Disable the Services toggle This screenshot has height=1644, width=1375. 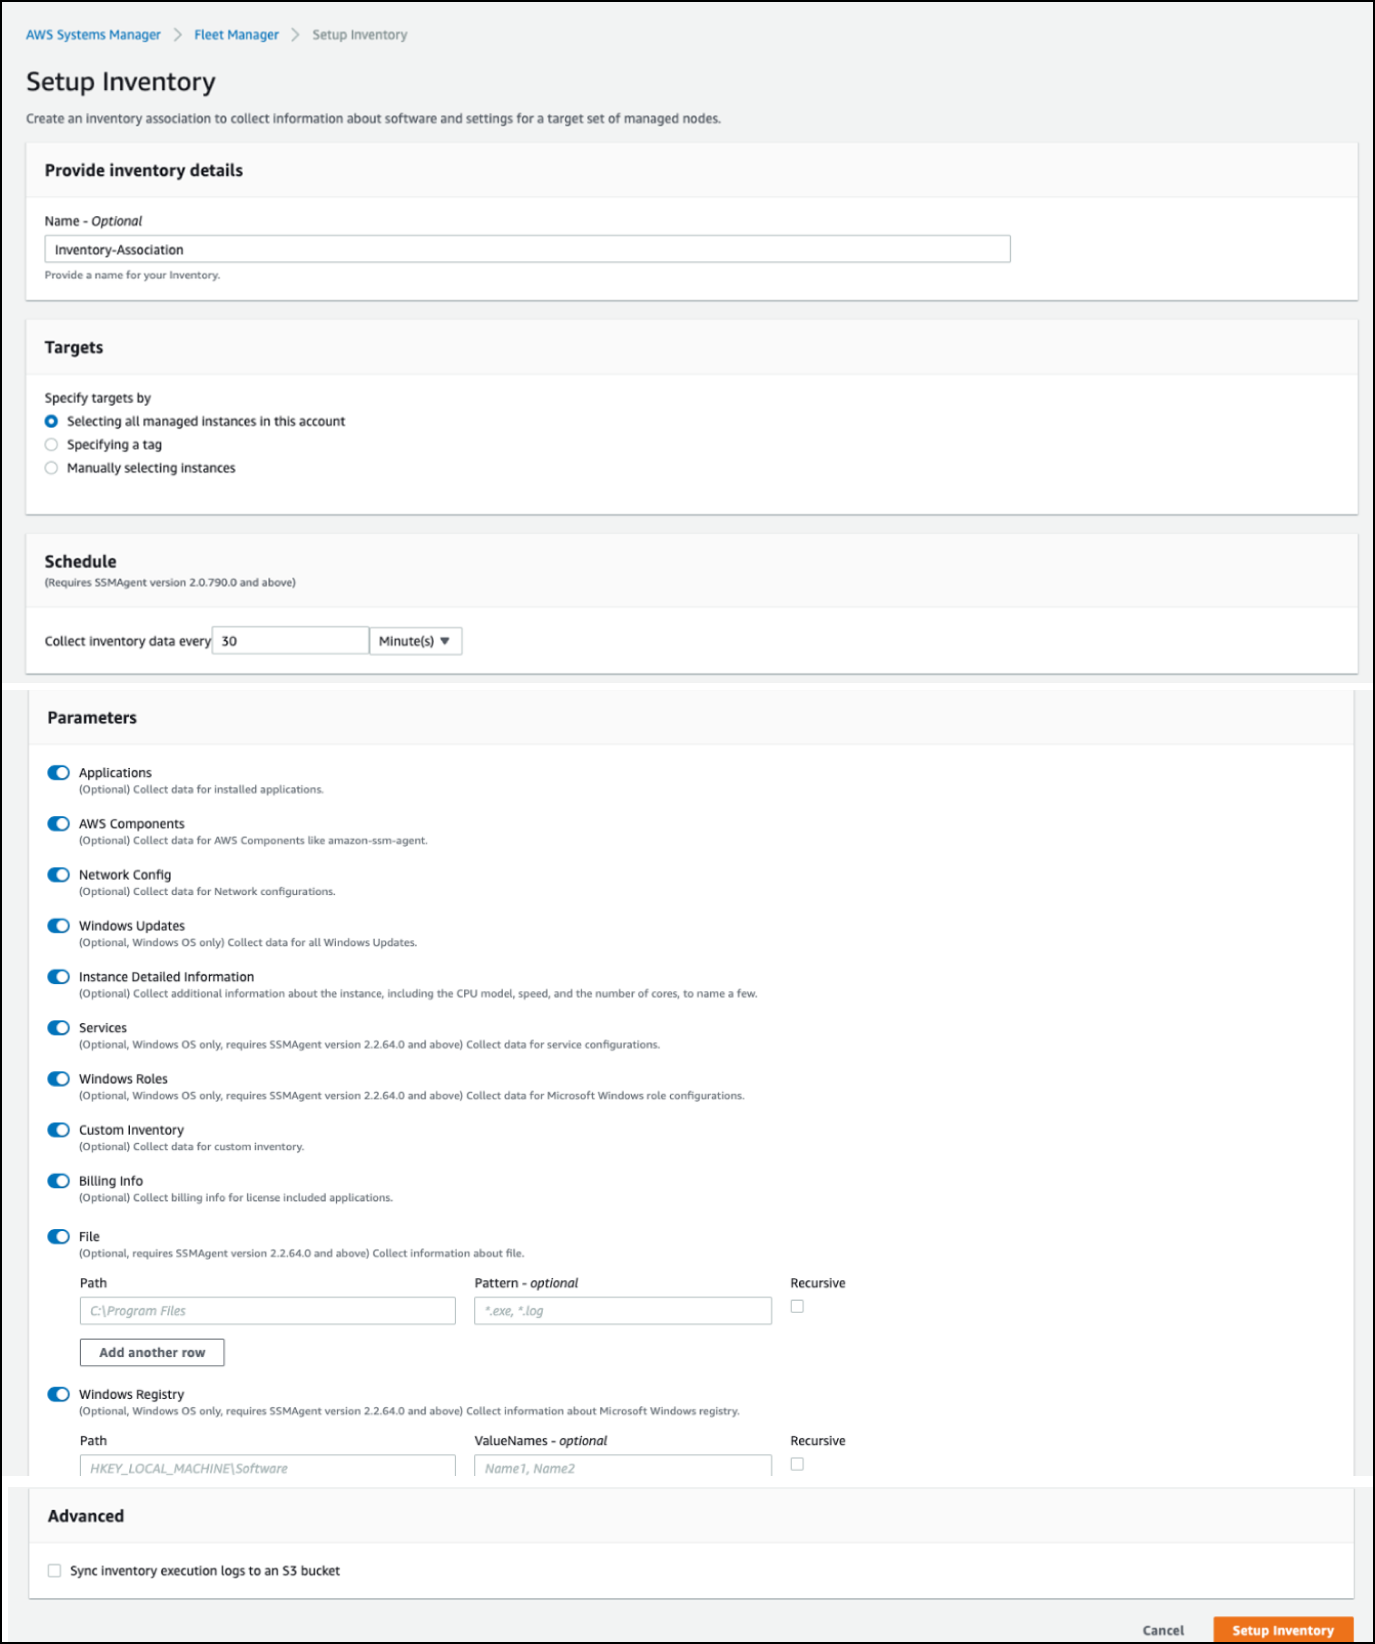pyautogui.click(x=59, y=1028)
